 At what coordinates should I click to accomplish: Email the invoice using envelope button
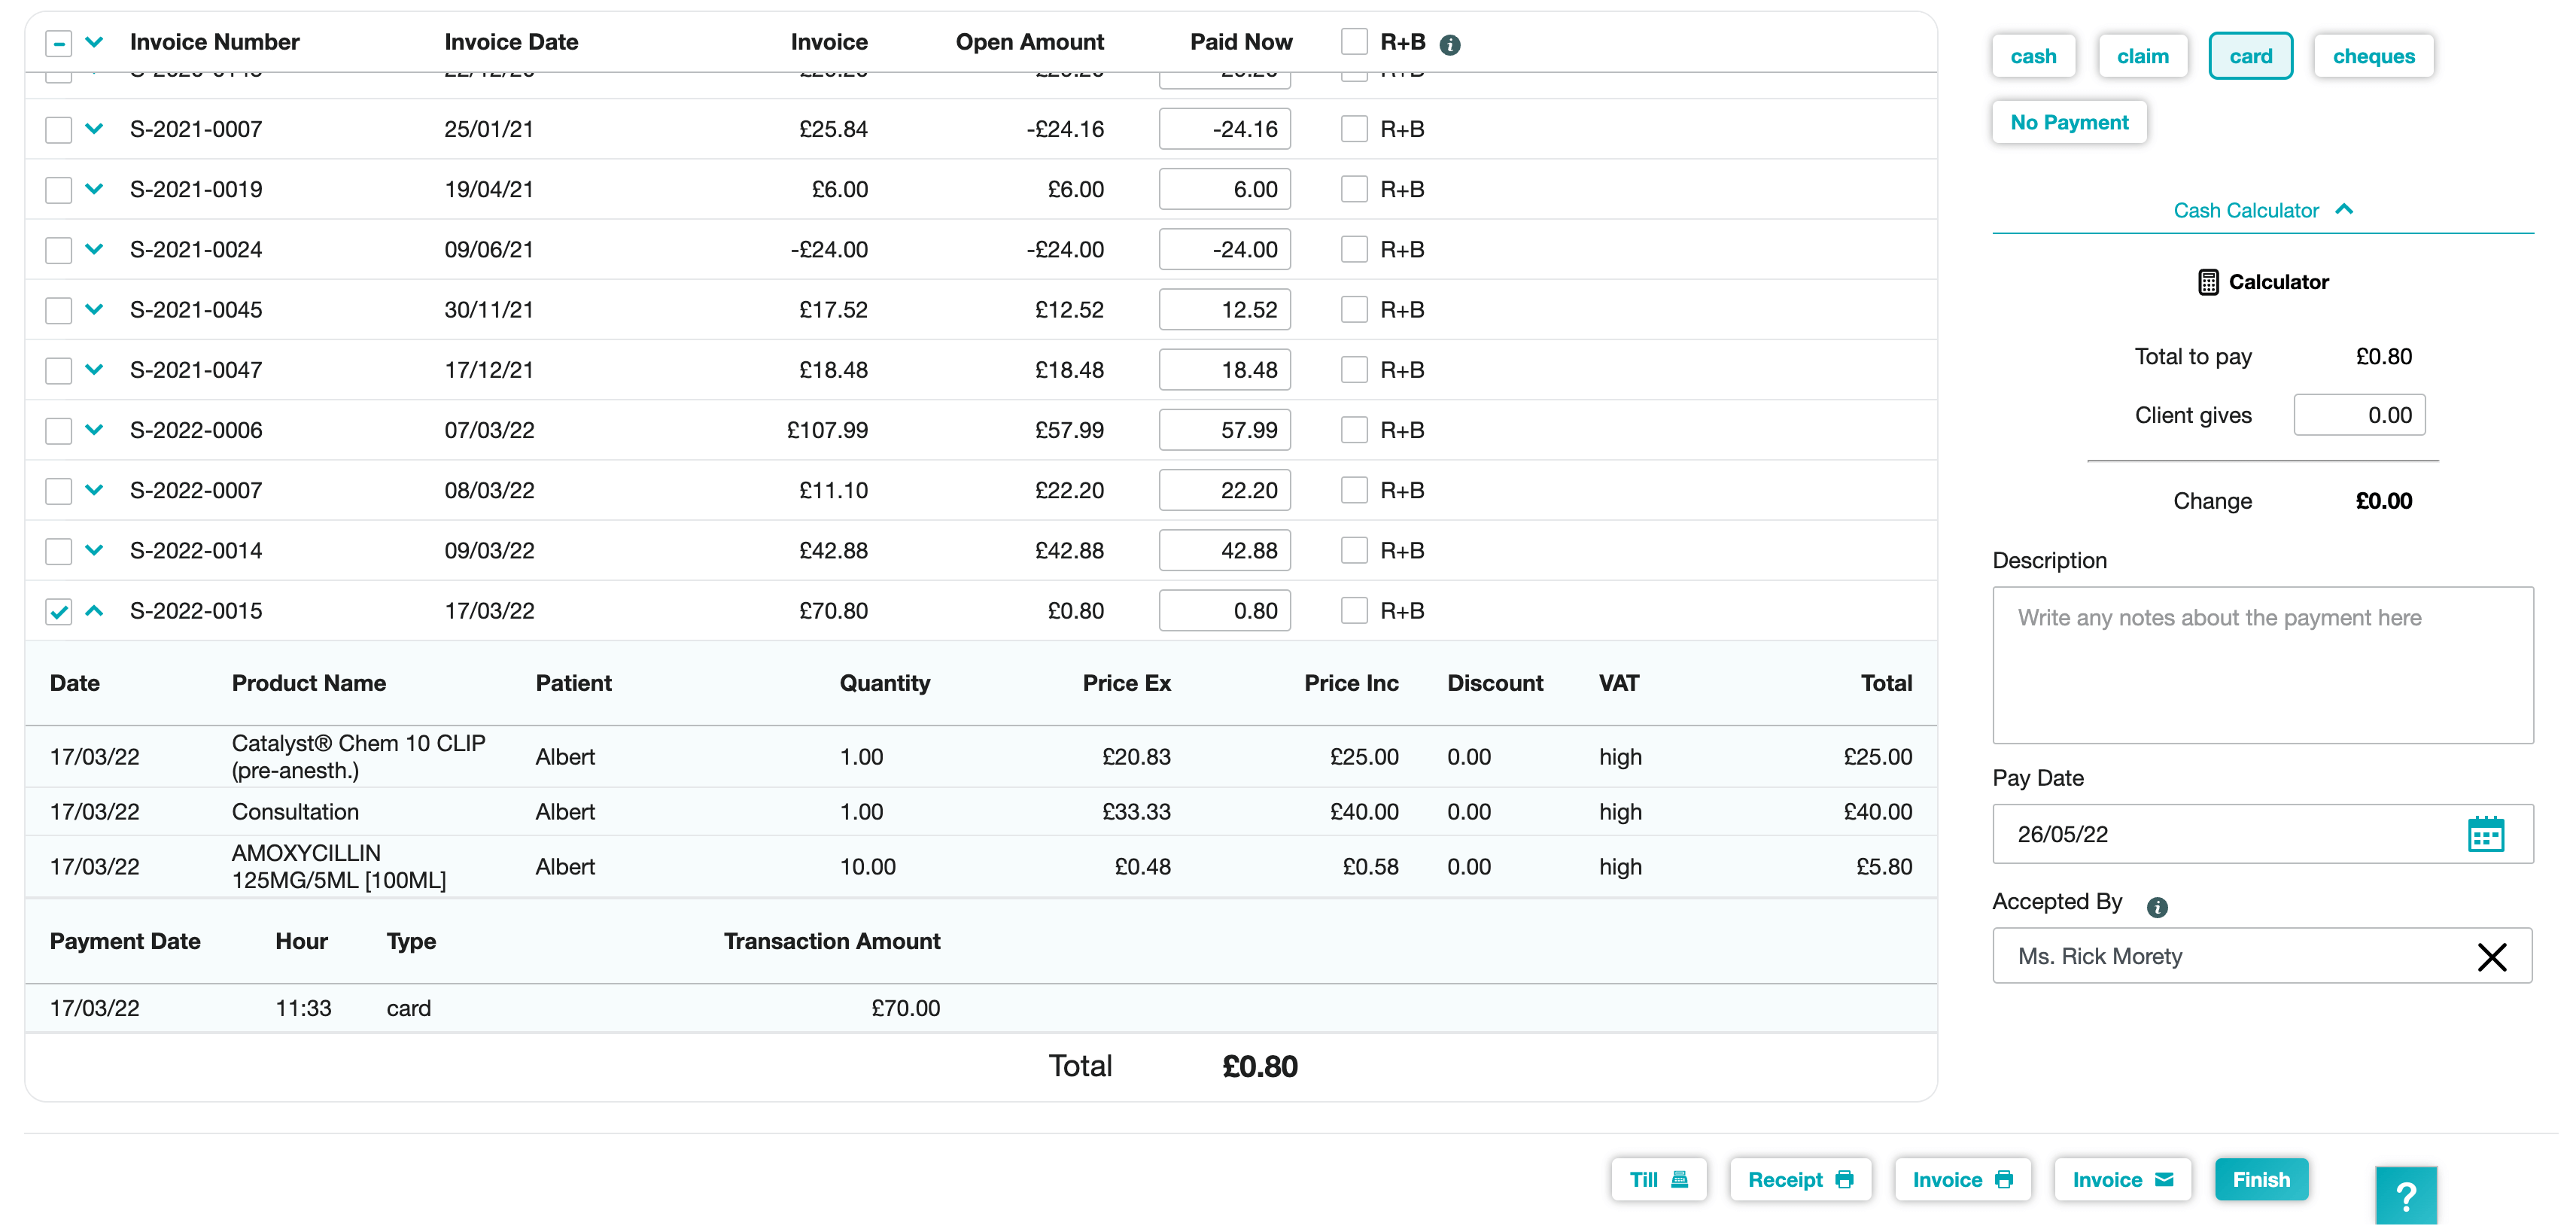(2121, 1179)
